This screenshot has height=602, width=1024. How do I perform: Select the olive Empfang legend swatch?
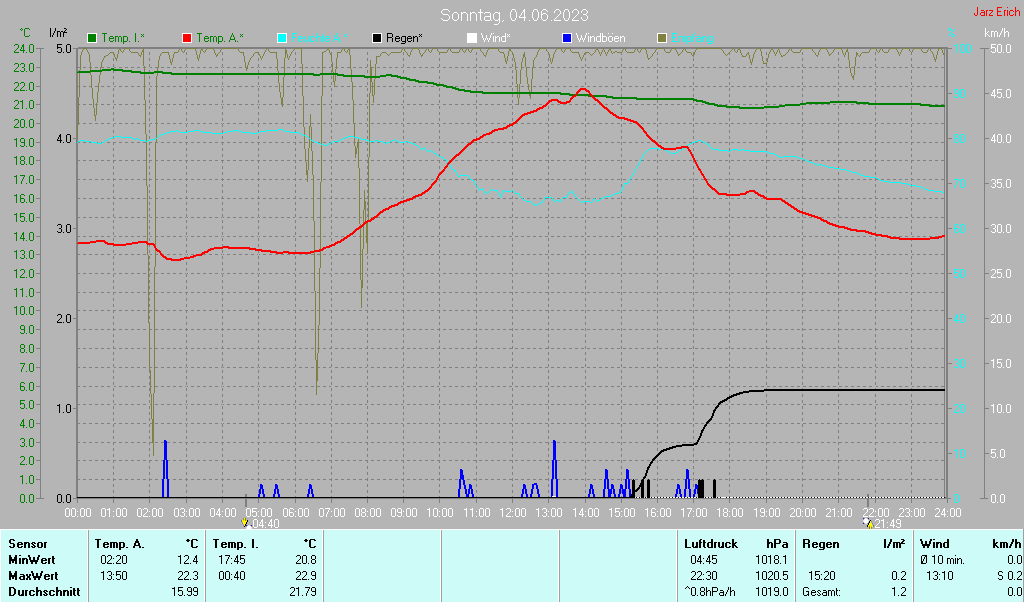662,39
